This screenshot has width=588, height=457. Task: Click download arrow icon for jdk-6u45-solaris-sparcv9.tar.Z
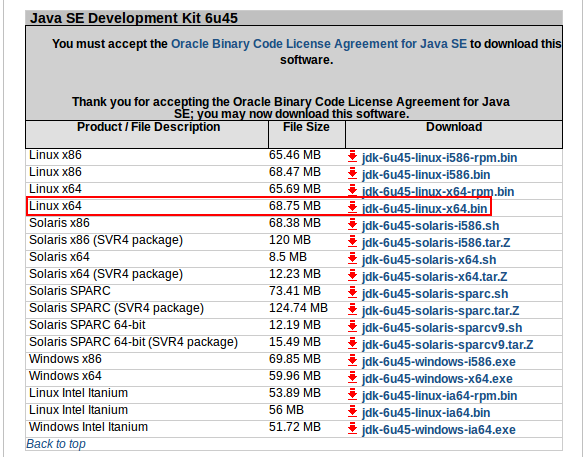point(352,343)
